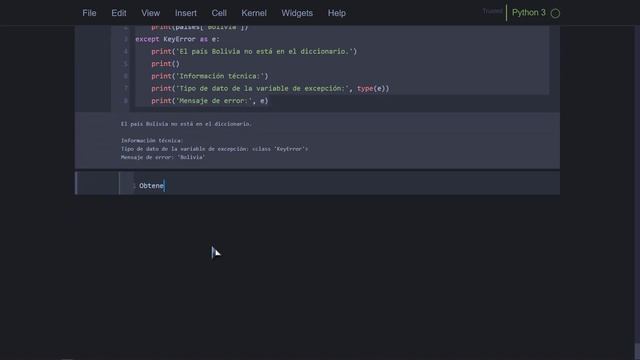The width and height of the screenshot is (640, 360).
Task: Click the empty print() code line
Action: click(x=165, y=64)
